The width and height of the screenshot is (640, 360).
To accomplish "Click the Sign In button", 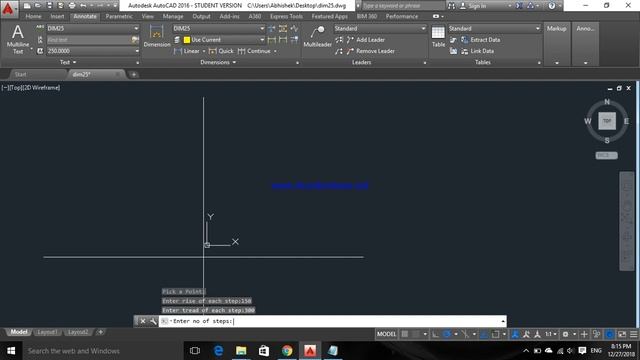I will pos(473,6).
